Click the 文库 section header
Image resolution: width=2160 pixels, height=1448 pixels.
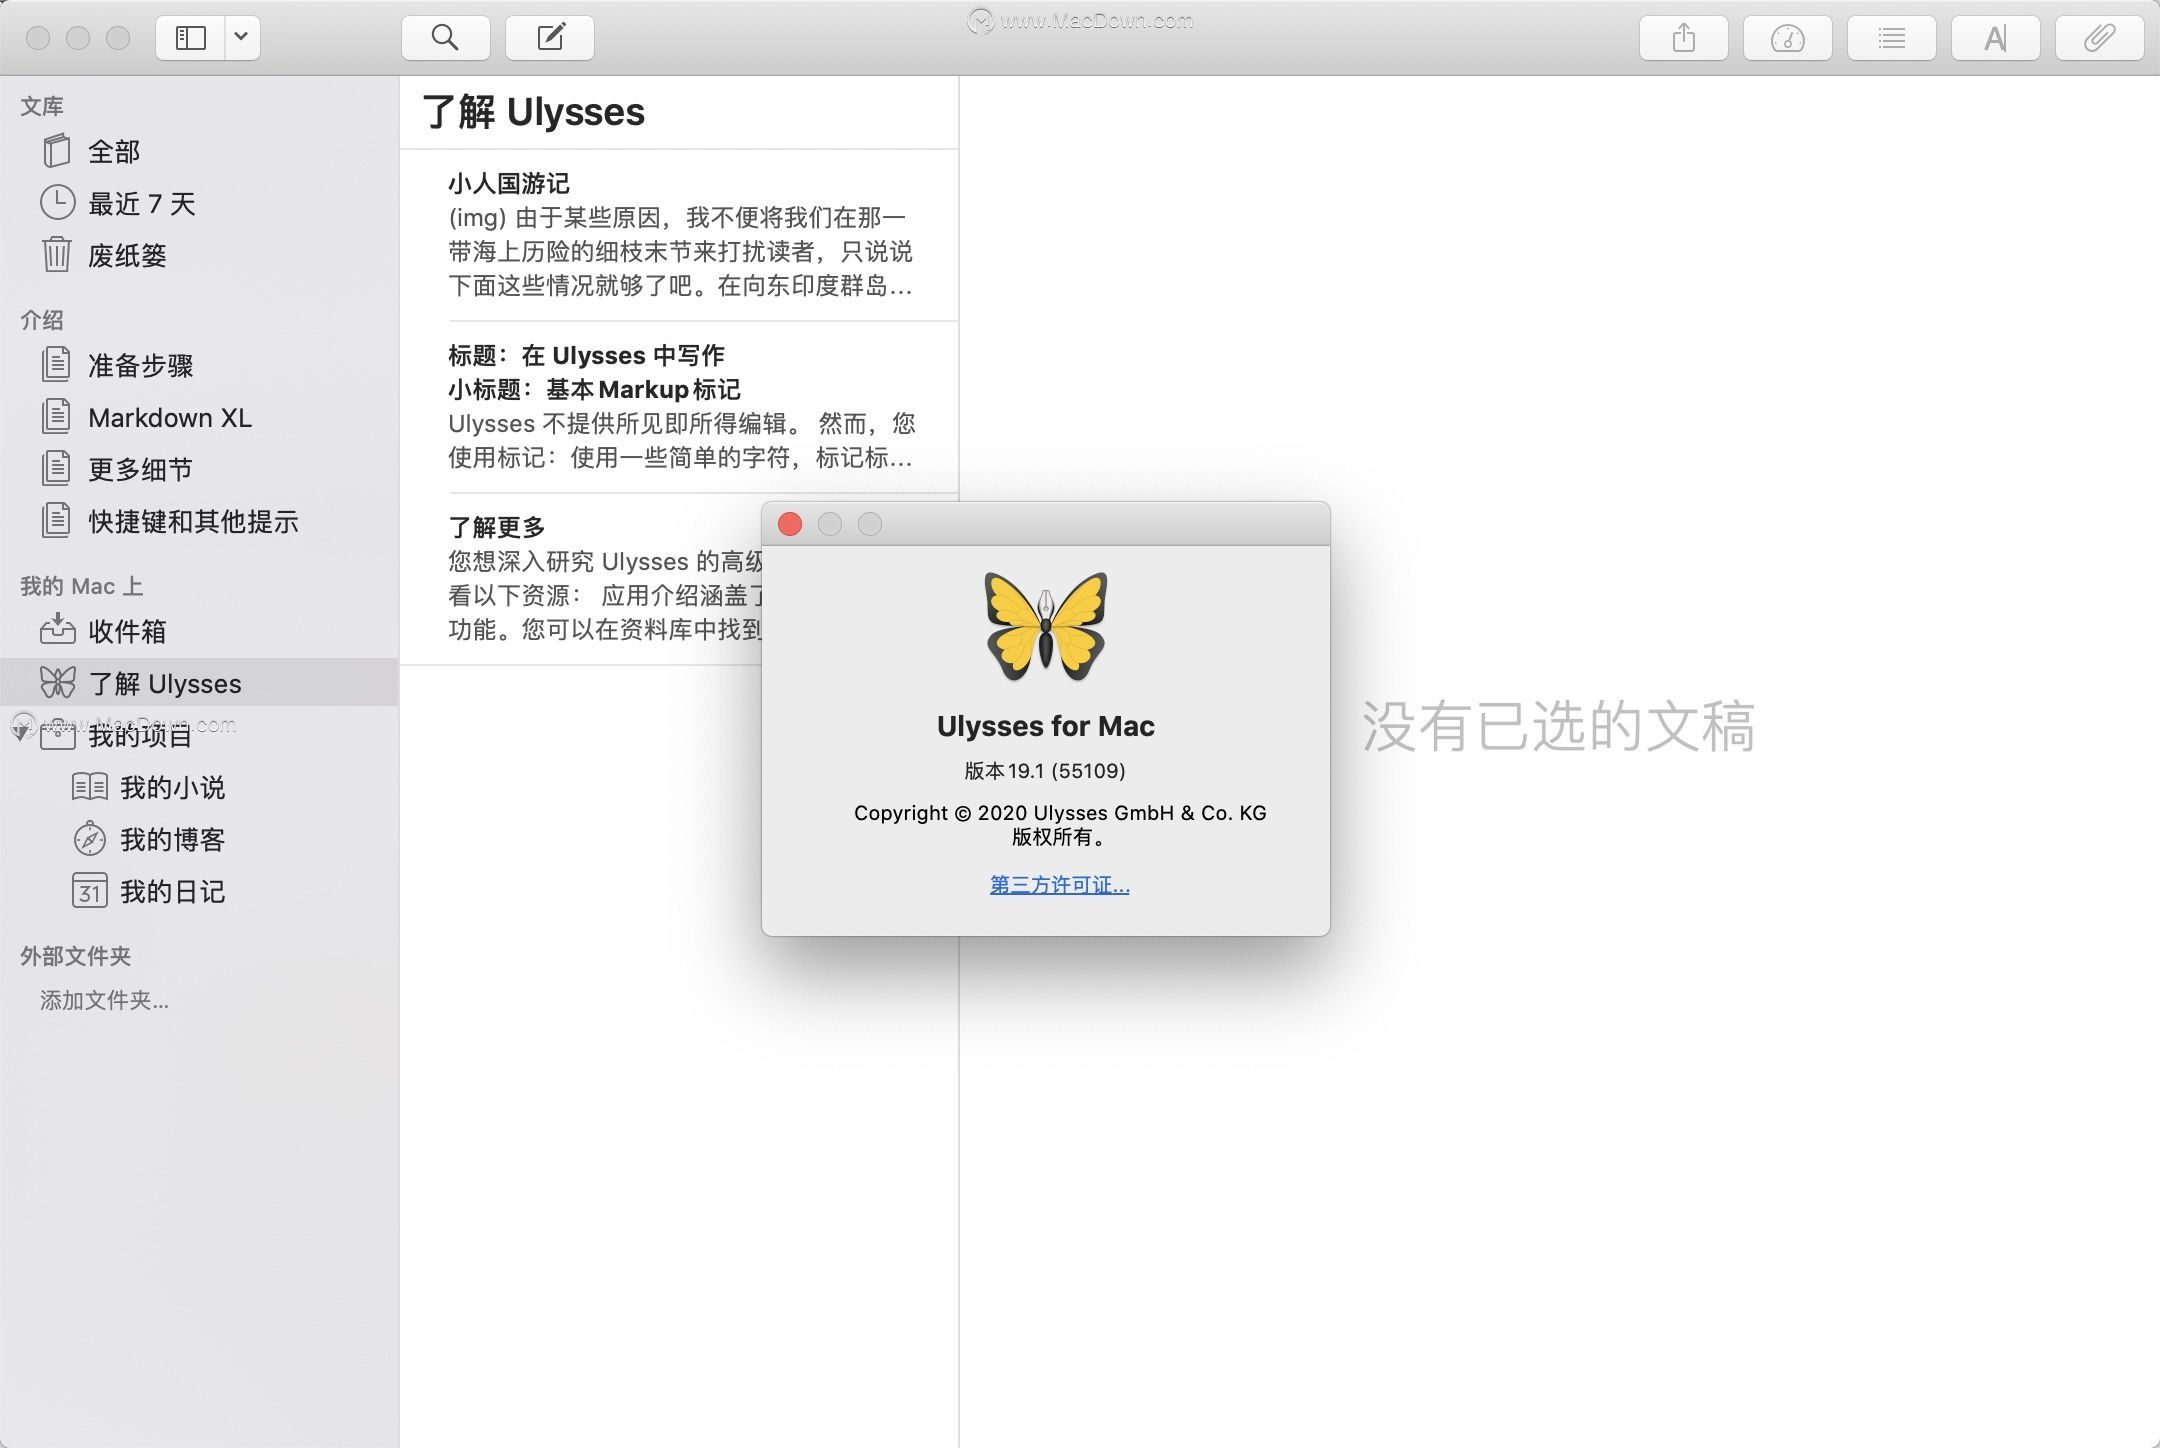coord(42,106)
